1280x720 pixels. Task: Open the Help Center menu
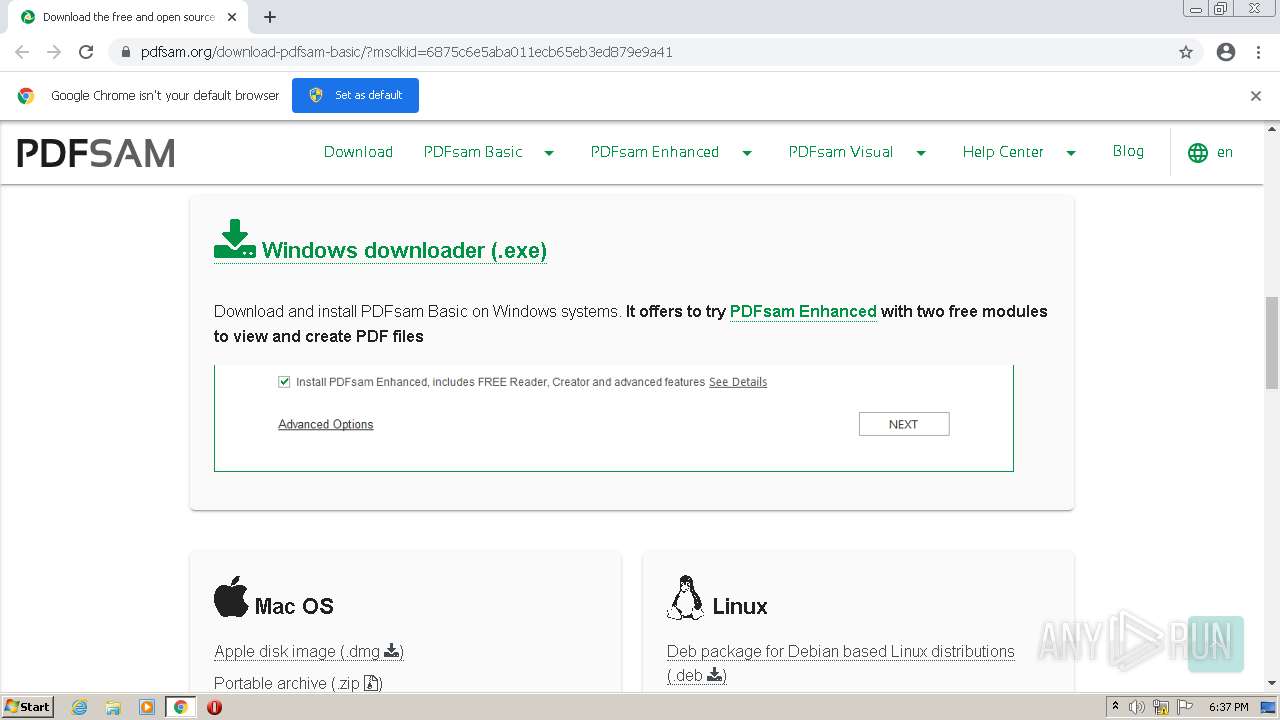point(1003,152)
